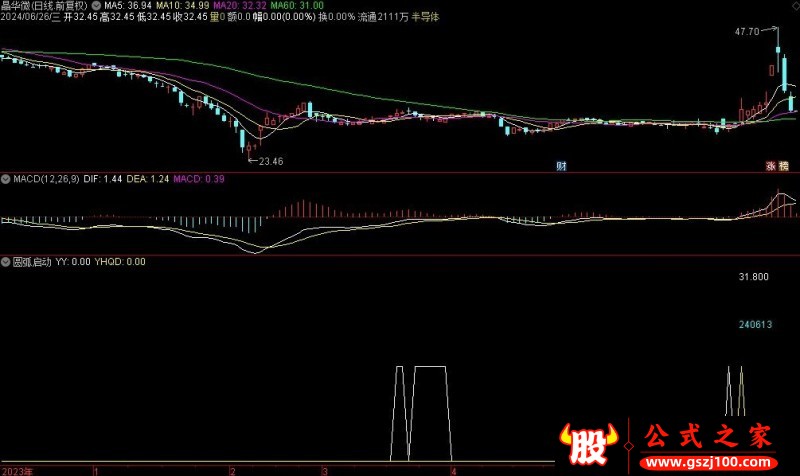The image size is (800, 476).
Task: Click the DEA: 1.24 value
Action: [x=147, y=179]
